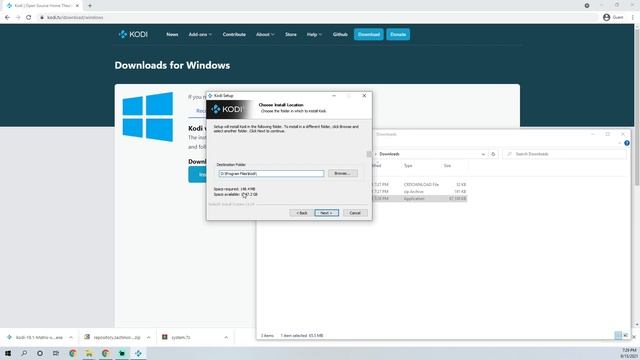Screen dimensions: 640x360
Task: Click the Kodi logo in the website header
Action: point(133,34)
